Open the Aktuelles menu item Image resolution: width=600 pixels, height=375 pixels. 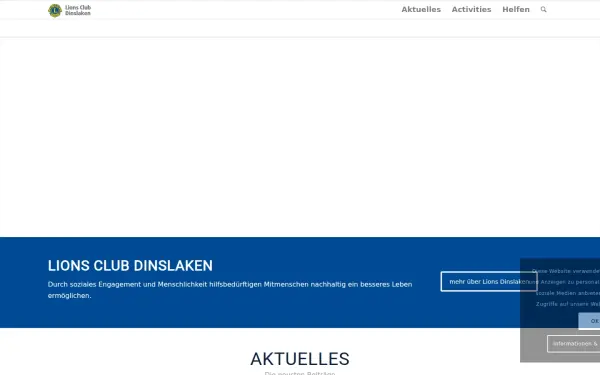pos(421,10)
